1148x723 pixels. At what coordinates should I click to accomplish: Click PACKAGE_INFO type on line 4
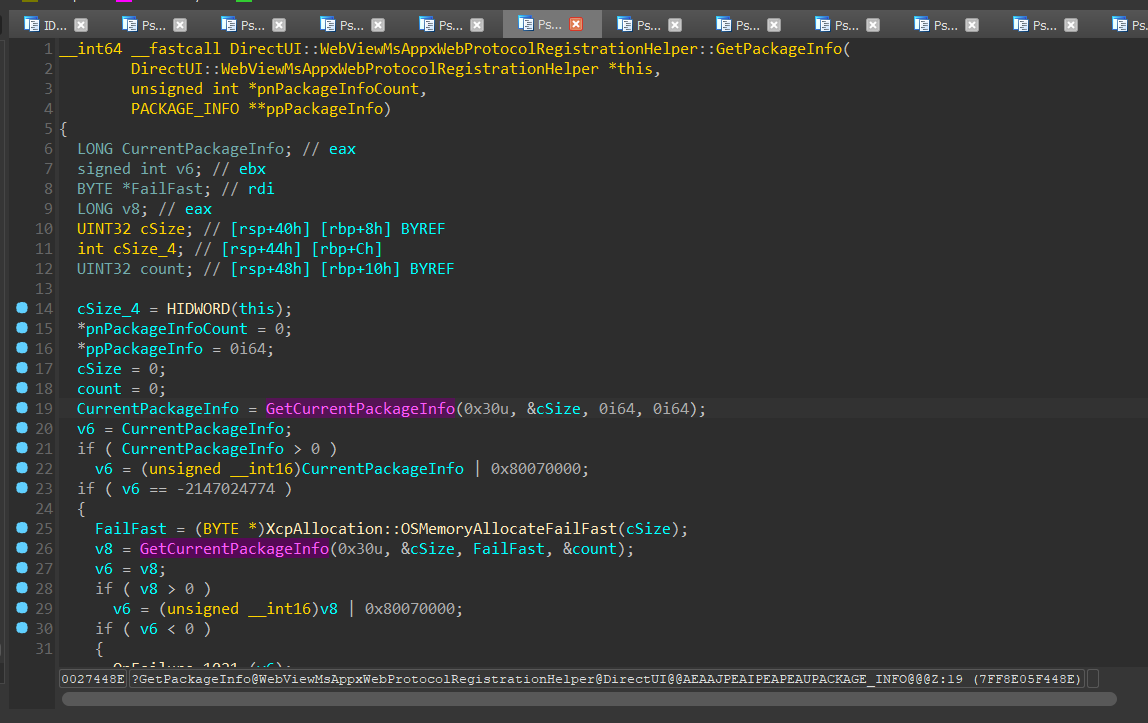click(185, 109)
